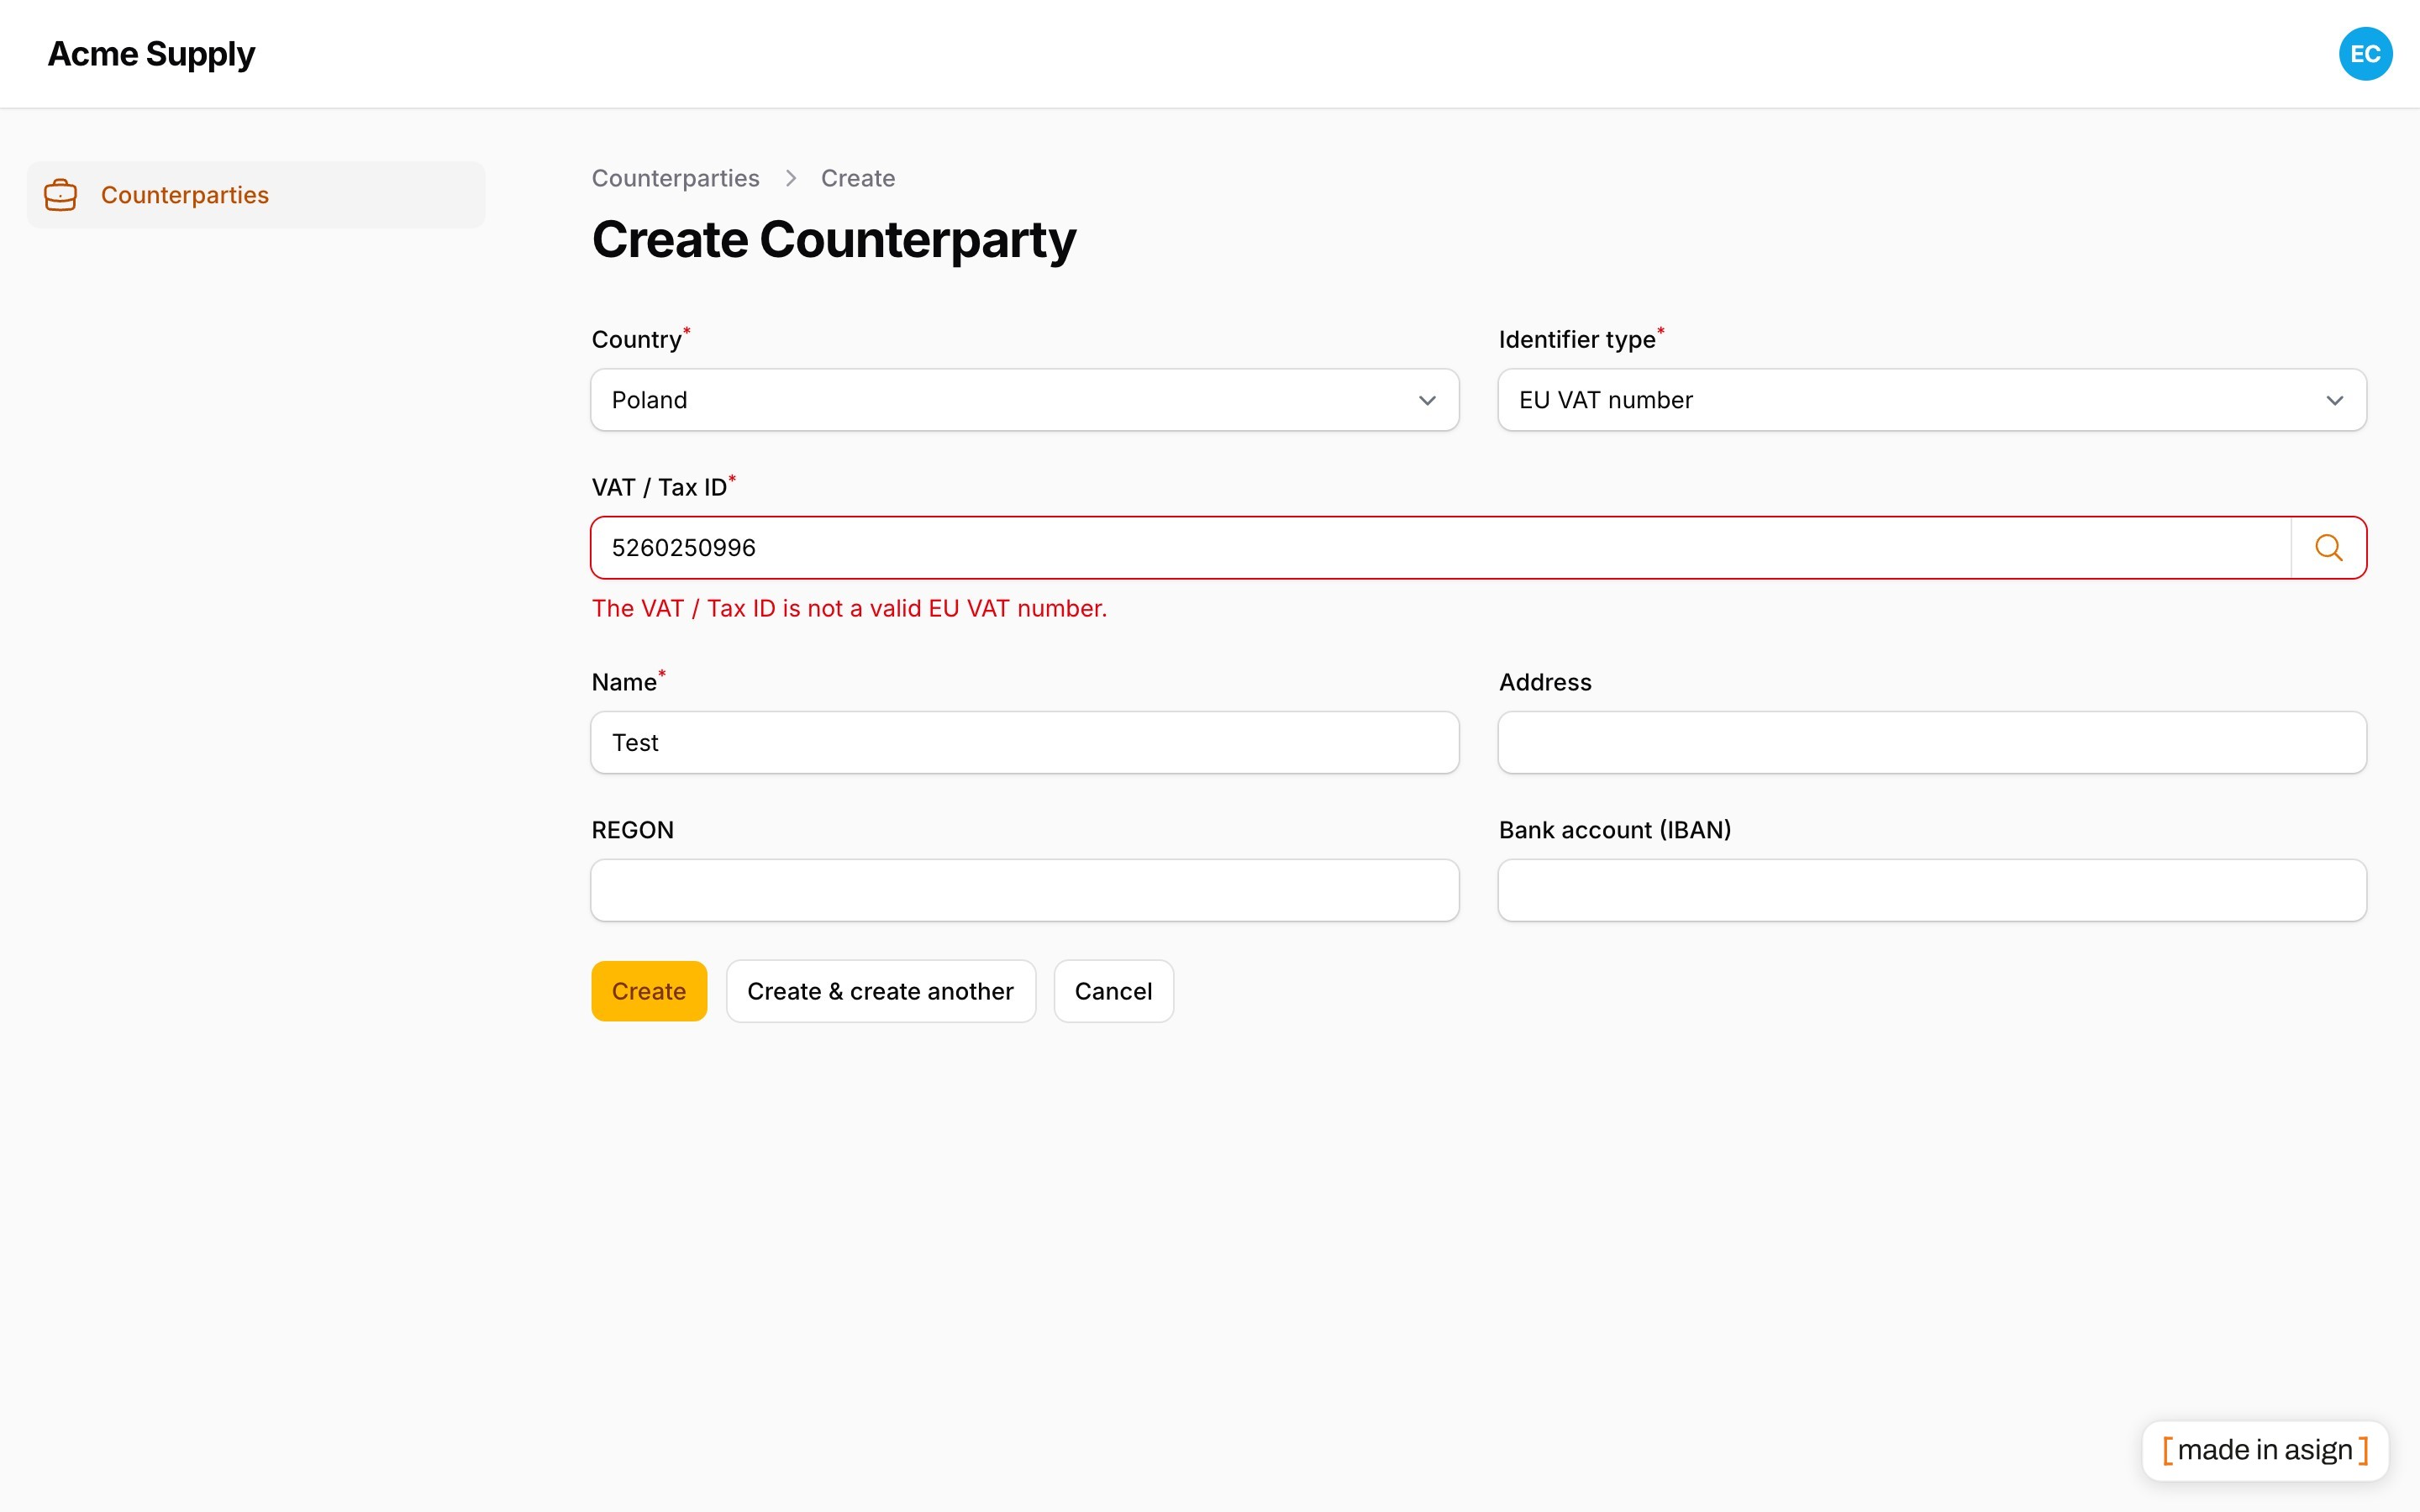
Task: Click the Name field label
Action: click(x=624, y=682)
